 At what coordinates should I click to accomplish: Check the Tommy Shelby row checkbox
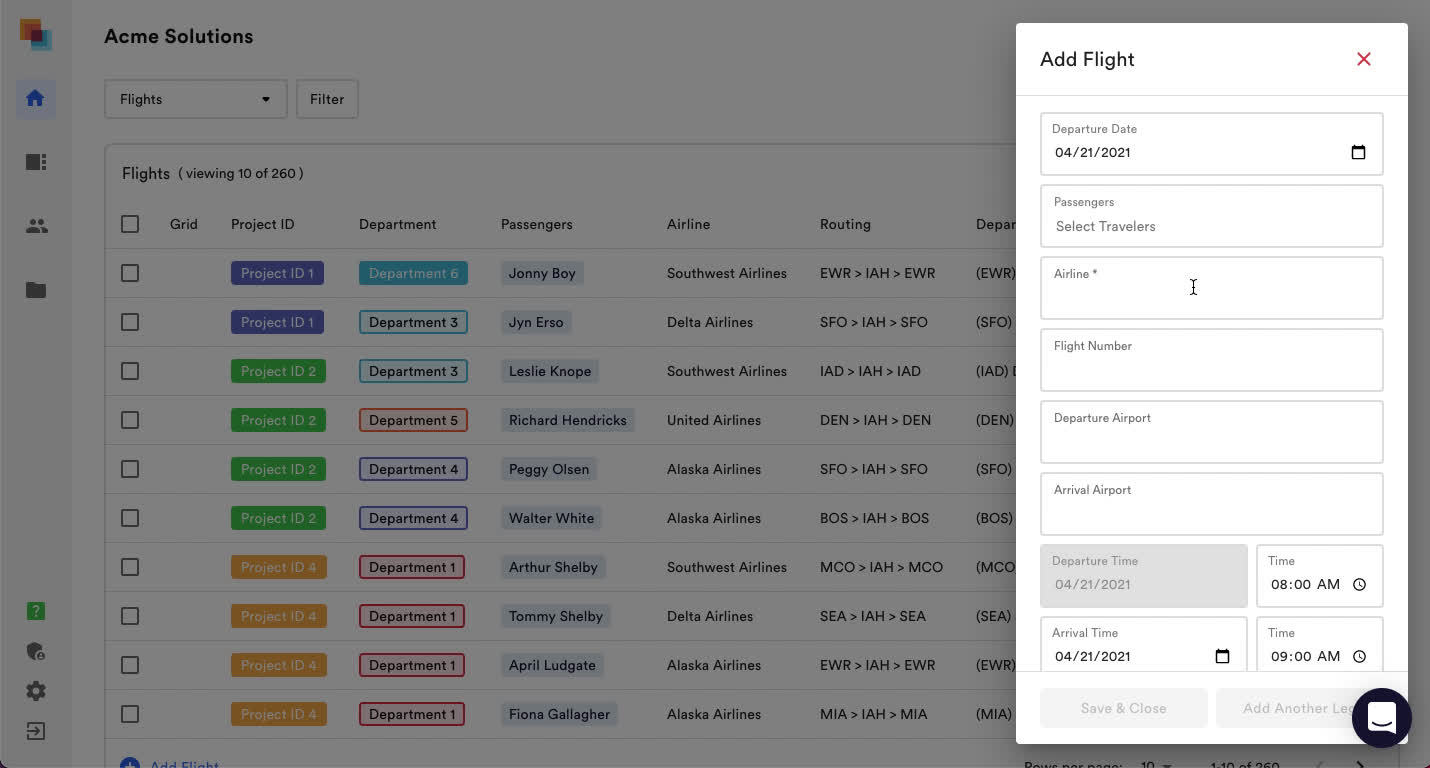(x=130, y=616)
